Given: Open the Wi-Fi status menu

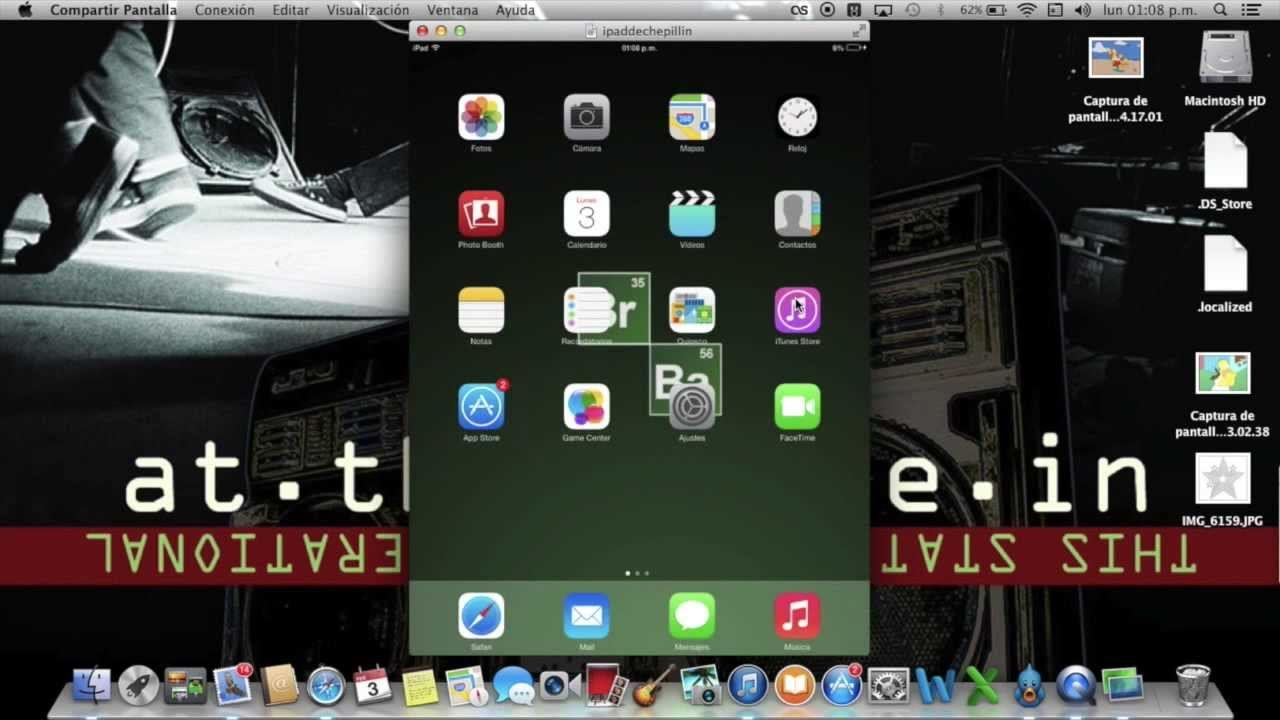Looking at the screenshot, I should (1027, 10).
